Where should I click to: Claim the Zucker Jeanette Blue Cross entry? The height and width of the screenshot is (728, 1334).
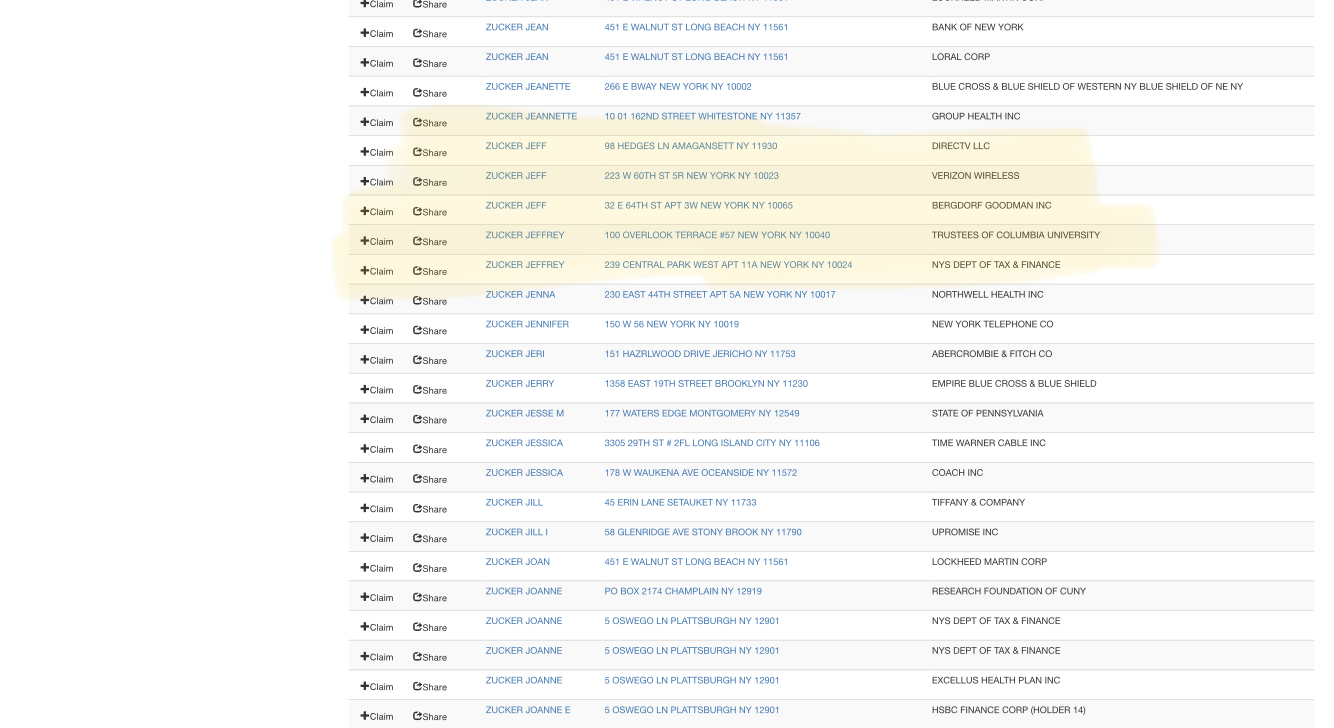pyautogui.click(x=377, y=93)
